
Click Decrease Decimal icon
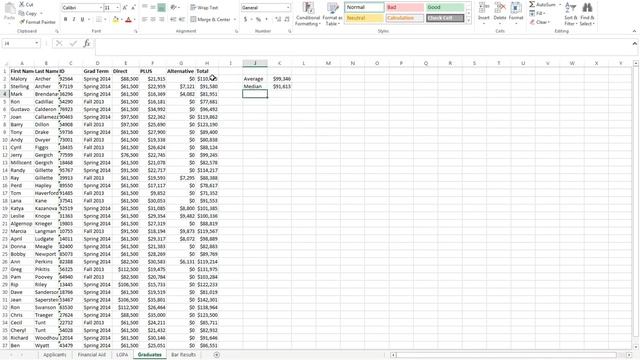pos(287,19)
